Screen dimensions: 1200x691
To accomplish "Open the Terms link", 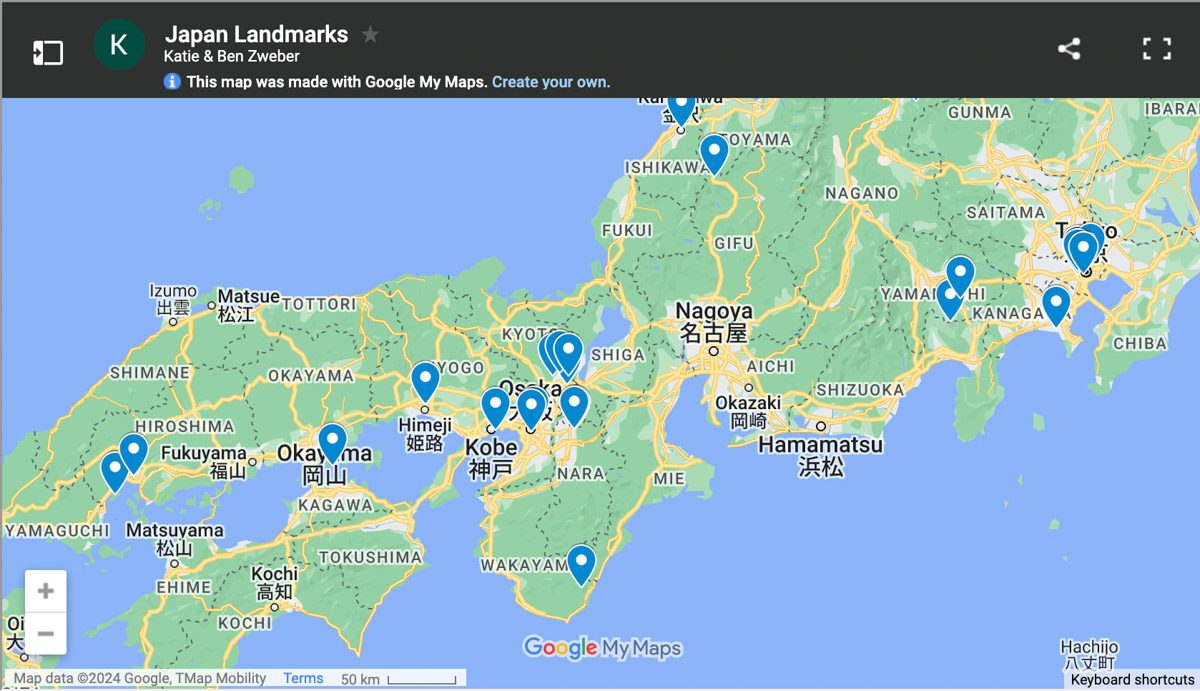I will tap(302, 678).
